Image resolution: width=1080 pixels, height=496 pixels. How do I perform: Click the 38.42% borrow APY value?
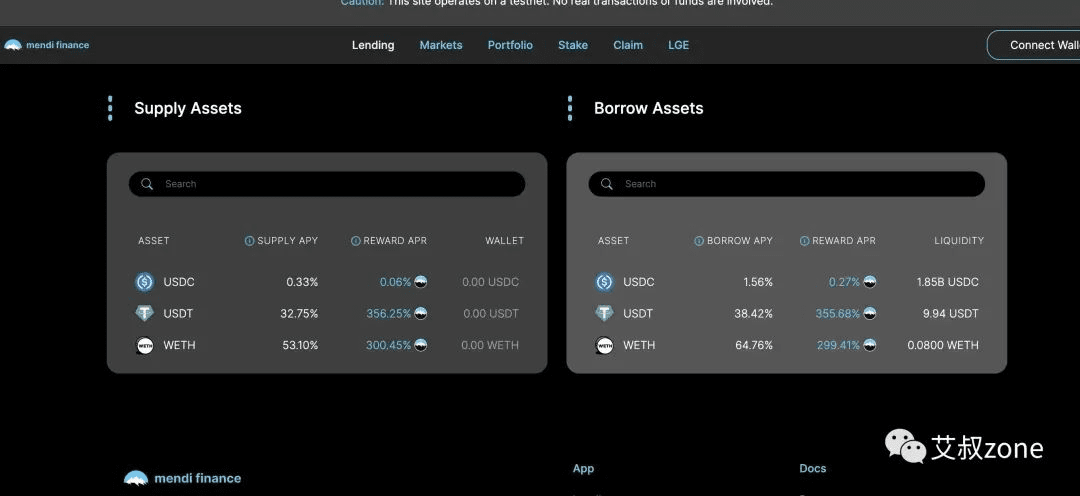pyautogui.click(x=754, y=313)
